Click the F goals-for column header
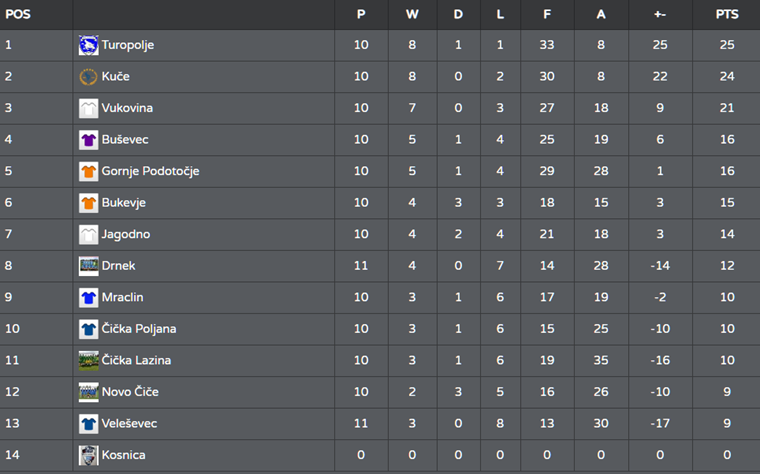The width and height of the screenshot is (760, 474). (x=547, y=15)
